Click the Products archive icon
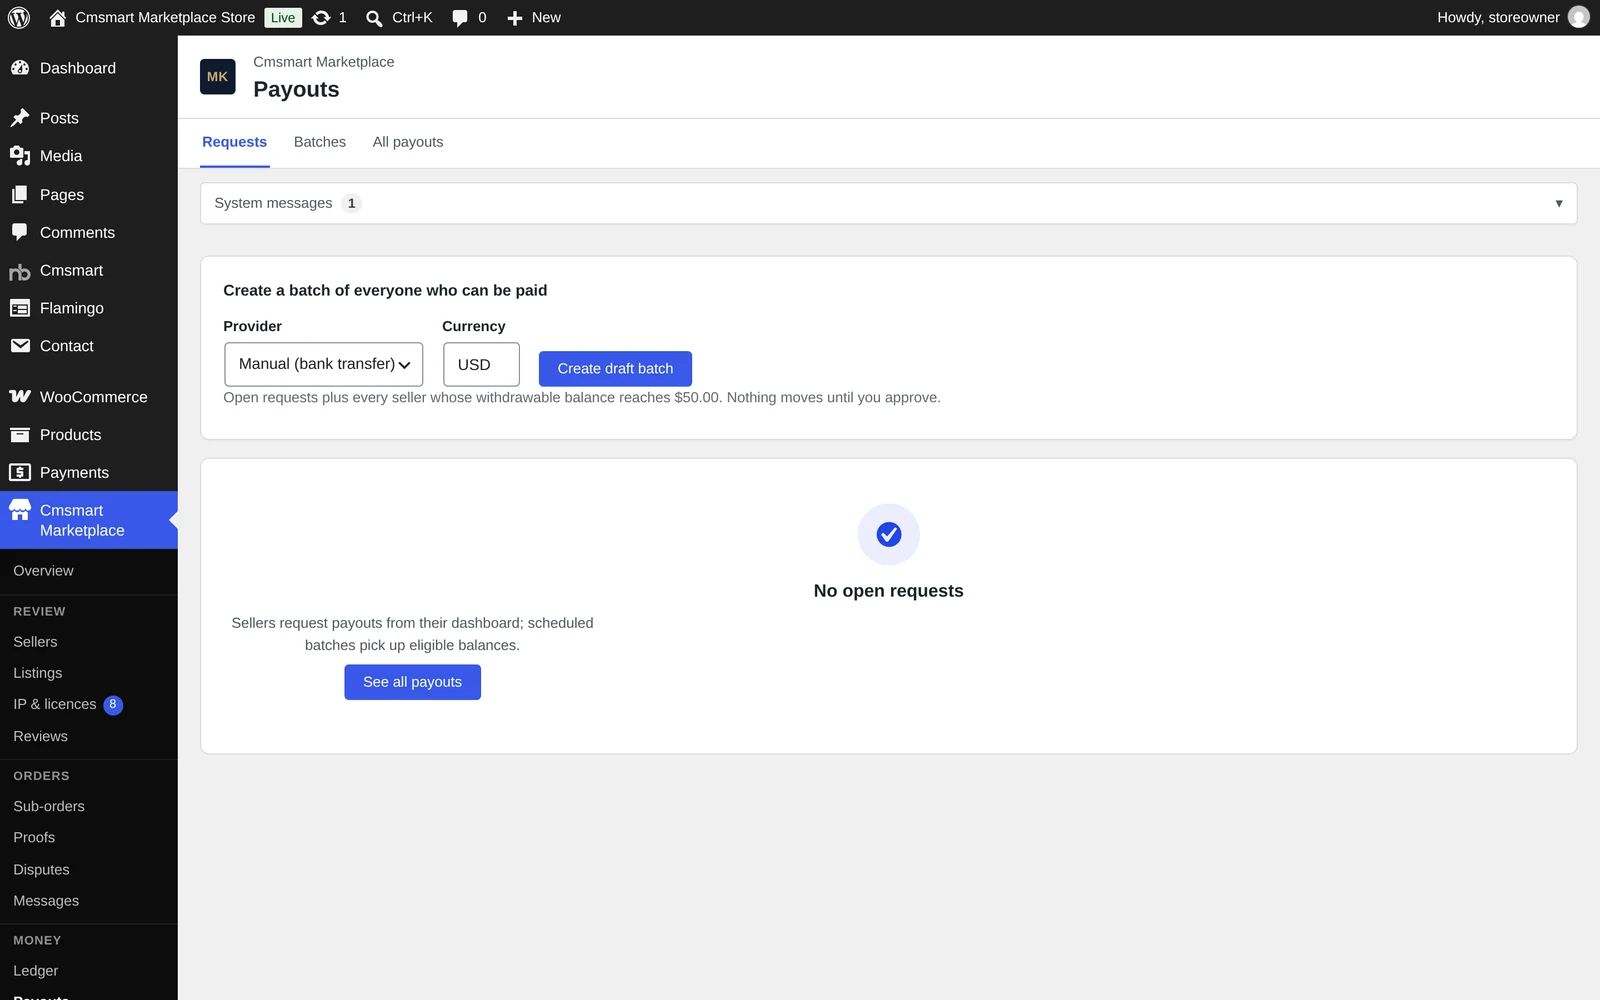Image resolution: width=1600 pixels, height=1000 pixels. point(20,435)
